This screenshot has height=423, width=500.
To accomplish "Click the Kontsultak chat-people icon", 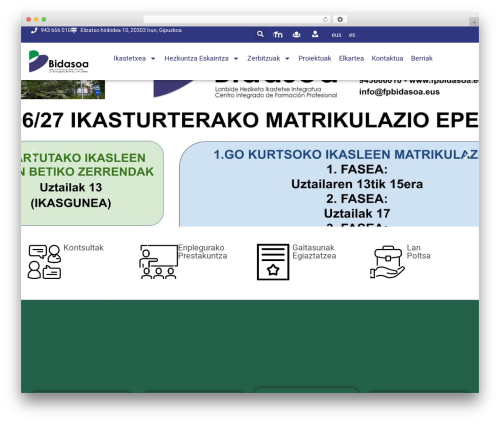I will (44, 262).
